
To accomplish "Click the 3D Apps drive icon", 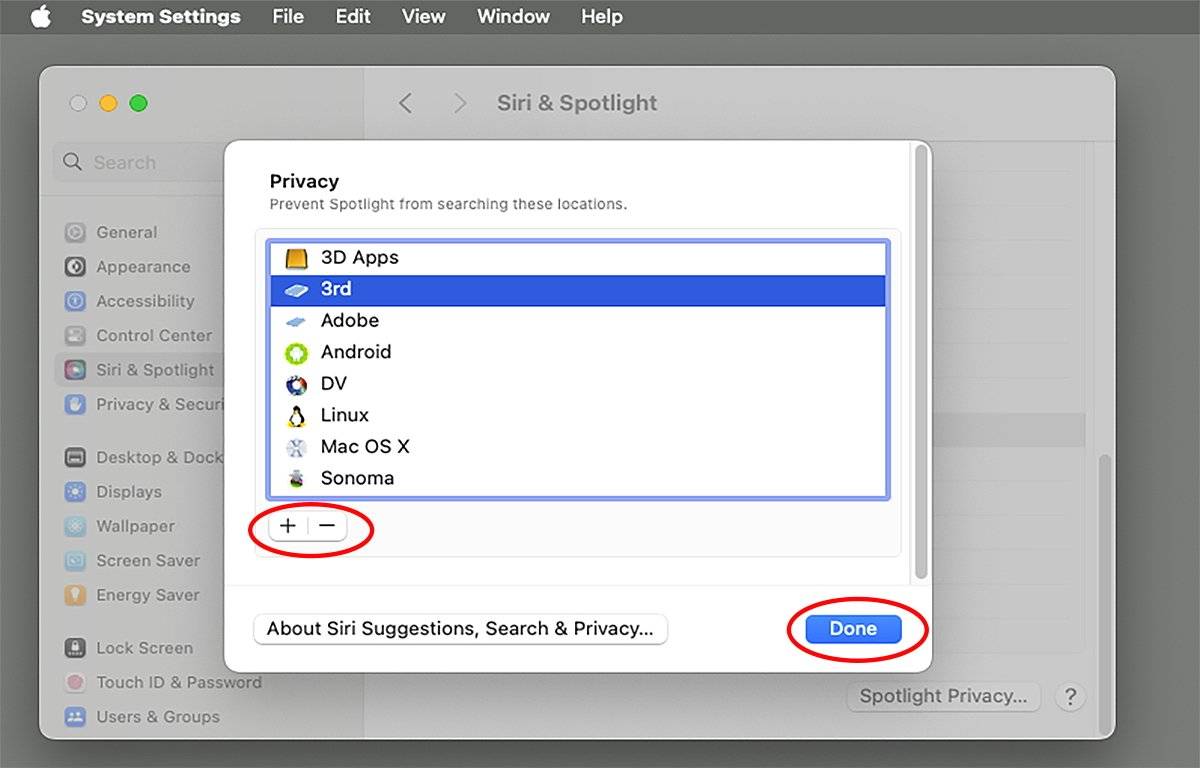I will tap(296, 258).
